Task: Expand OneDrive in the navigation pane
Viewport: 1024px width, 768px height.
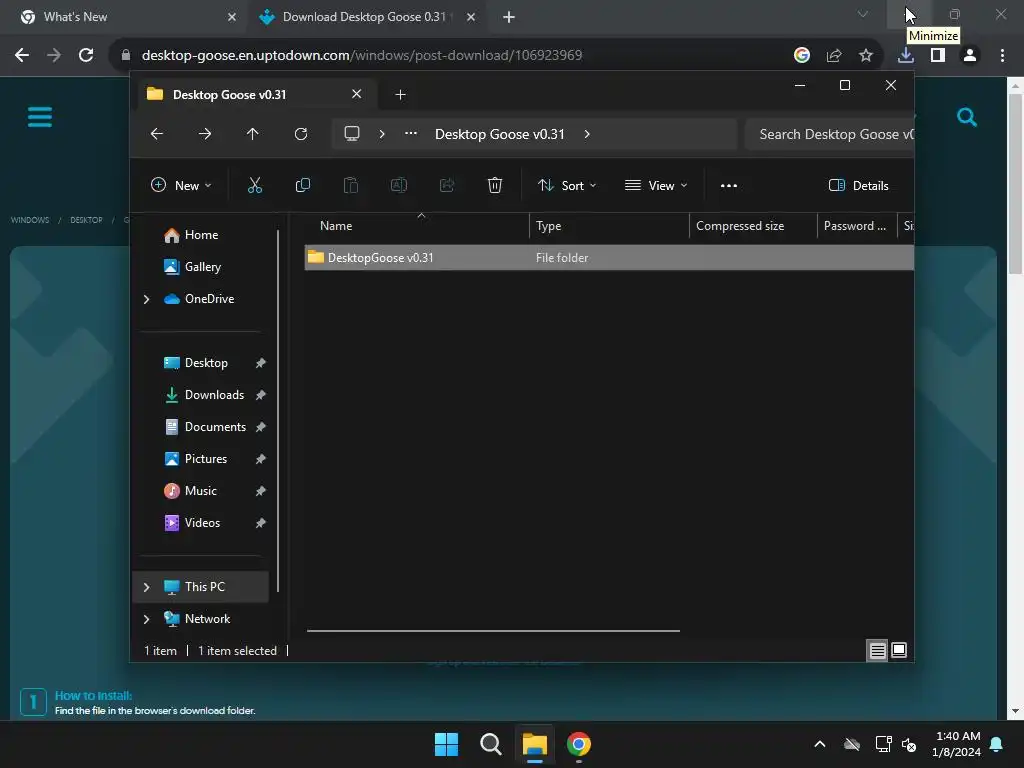Action: tap(146, 299)
